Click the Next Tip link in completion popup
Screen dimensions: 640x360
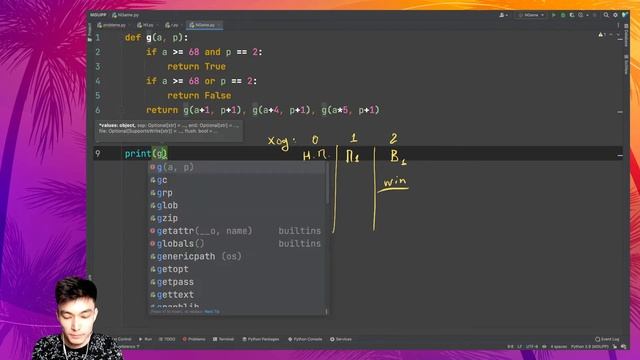pos(212,312)
